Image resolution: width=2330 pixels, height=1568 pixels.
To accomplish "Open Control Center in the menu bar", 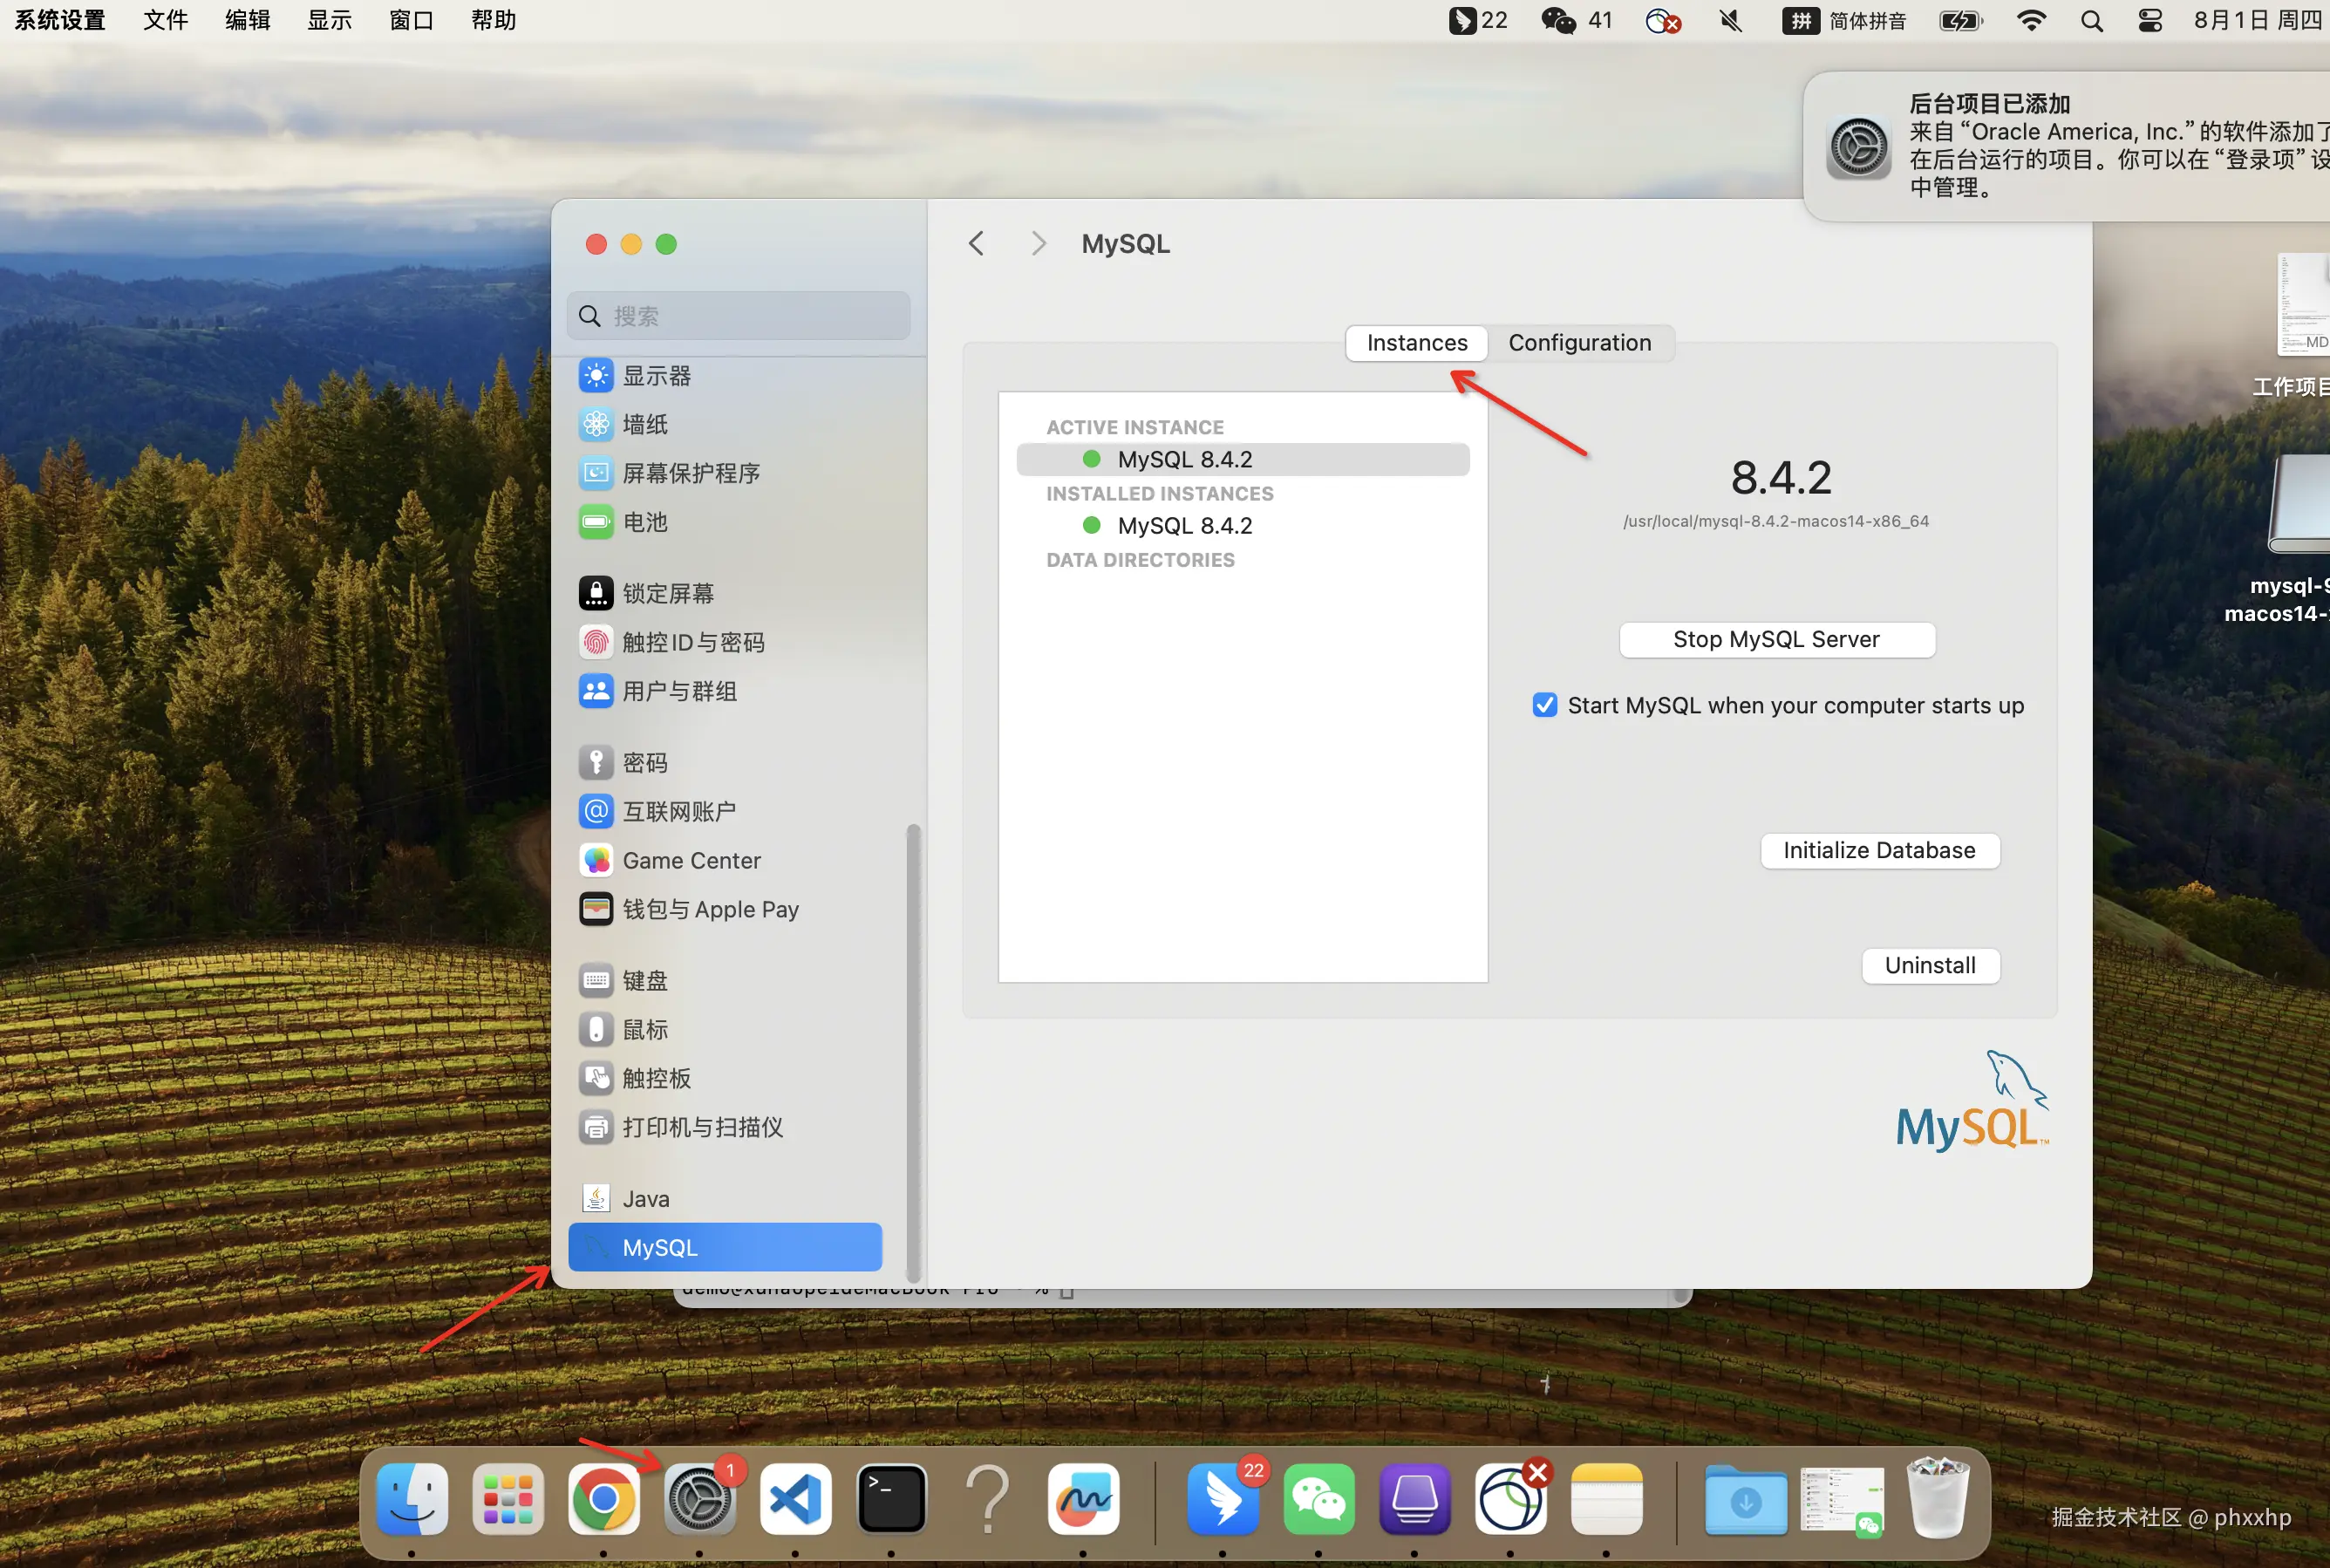I will 2149,20.
